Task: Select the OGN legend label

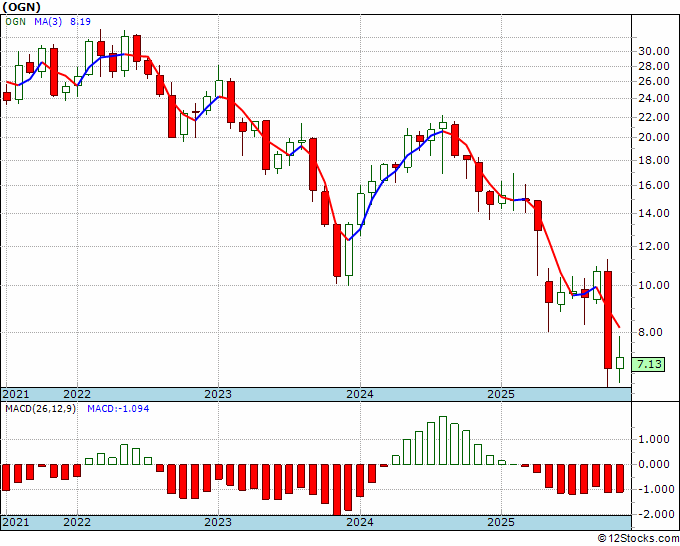Action: 16,21
